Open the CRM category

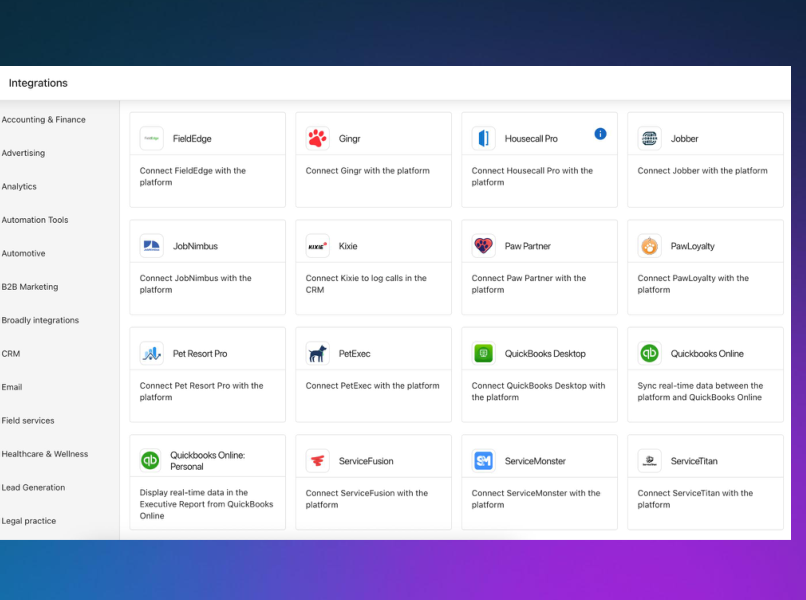[11, 354]
